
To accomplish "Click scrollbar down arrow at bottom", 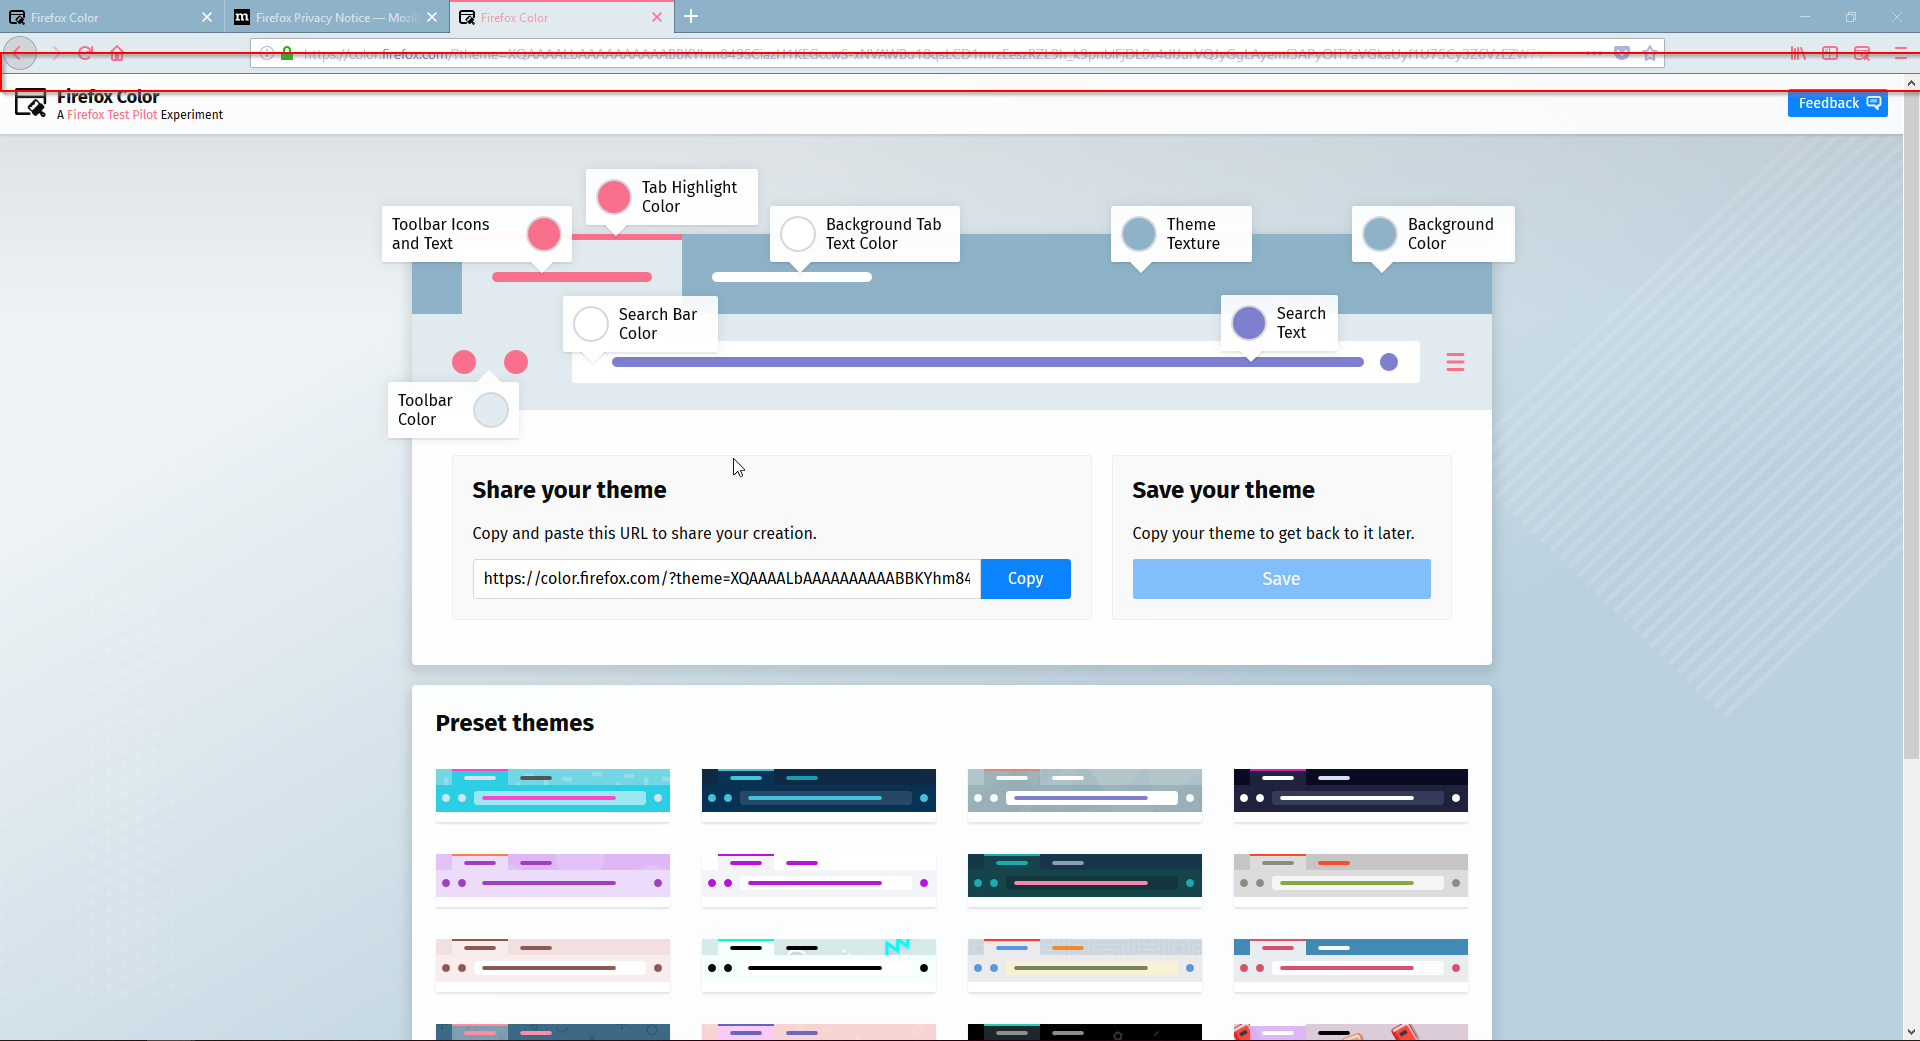I will (x=1911, y=1032).
